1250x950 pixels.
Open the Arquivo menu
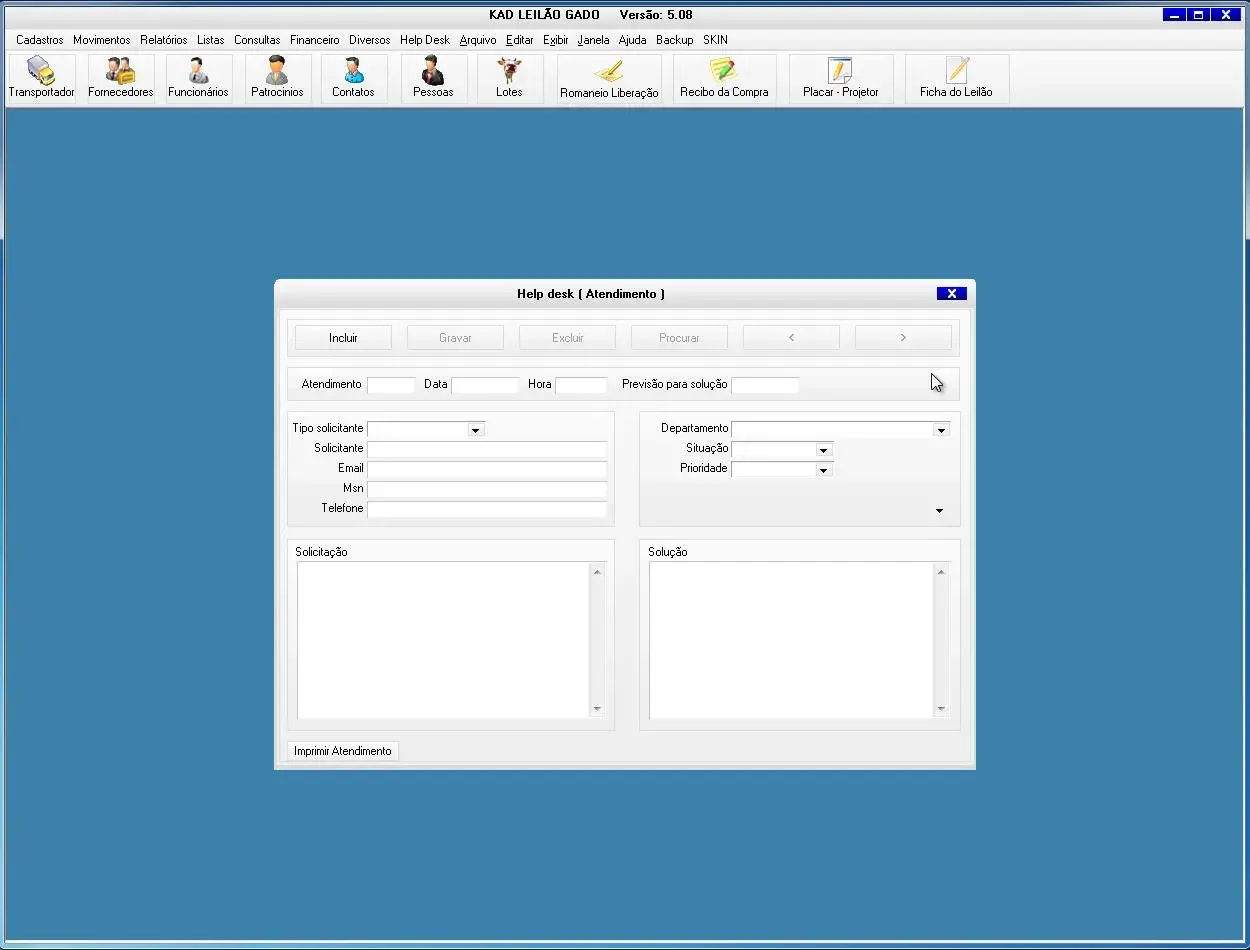478,40
